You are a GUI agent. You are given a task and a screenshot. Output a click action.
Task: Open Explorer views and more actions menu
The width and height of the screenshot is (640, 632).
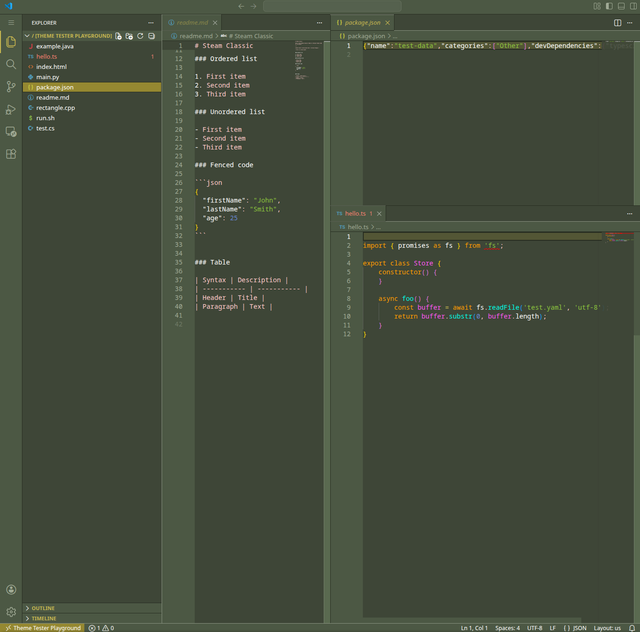click(x=151, y=23)
